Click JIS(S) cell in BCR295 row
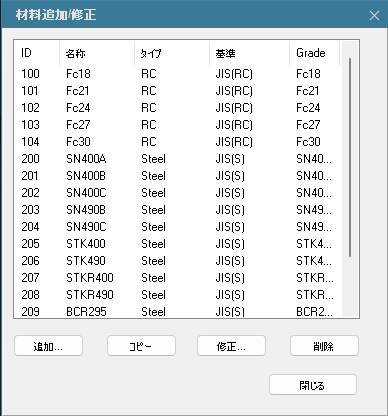Viewport: 388px width, 416px height. pyautogui.click(x=230, y=312)
